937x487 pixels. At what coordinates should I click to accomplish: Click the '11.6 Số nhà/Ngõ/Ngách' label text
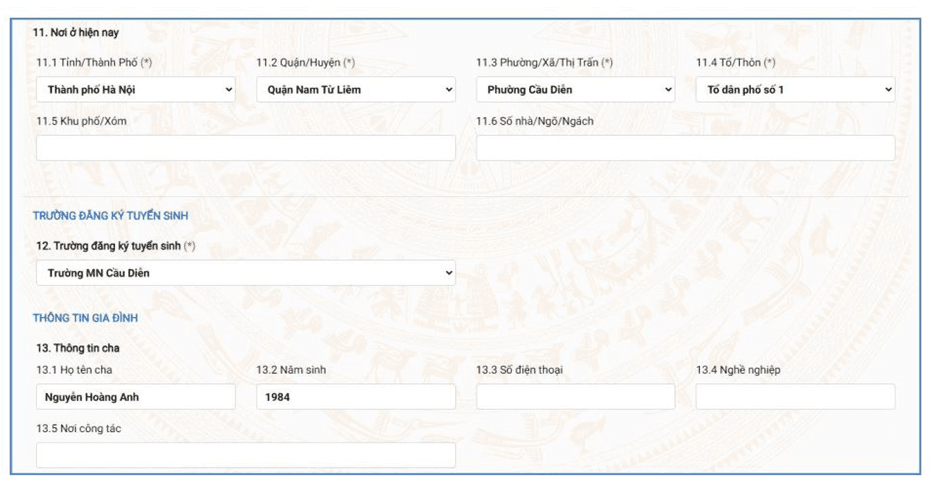(535, 121)
